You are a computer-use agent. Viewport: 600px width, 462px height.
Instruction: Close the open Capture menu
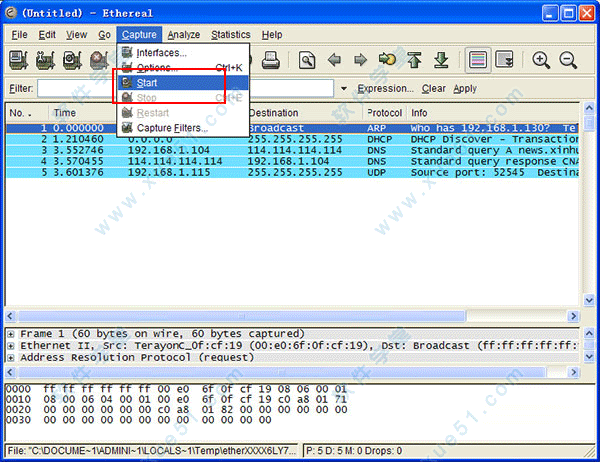click(139, 35)
